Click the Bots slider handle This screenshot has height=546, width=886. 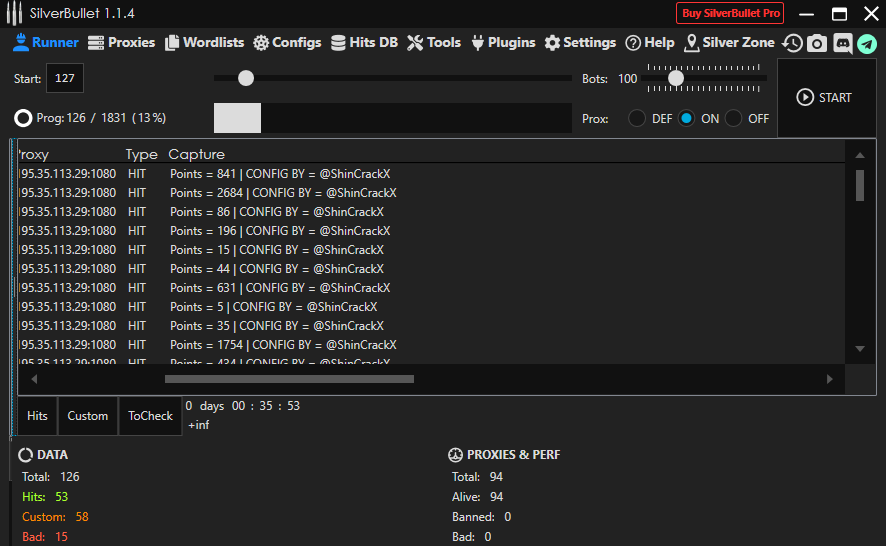pyautogui.click(x=676, y=78)
